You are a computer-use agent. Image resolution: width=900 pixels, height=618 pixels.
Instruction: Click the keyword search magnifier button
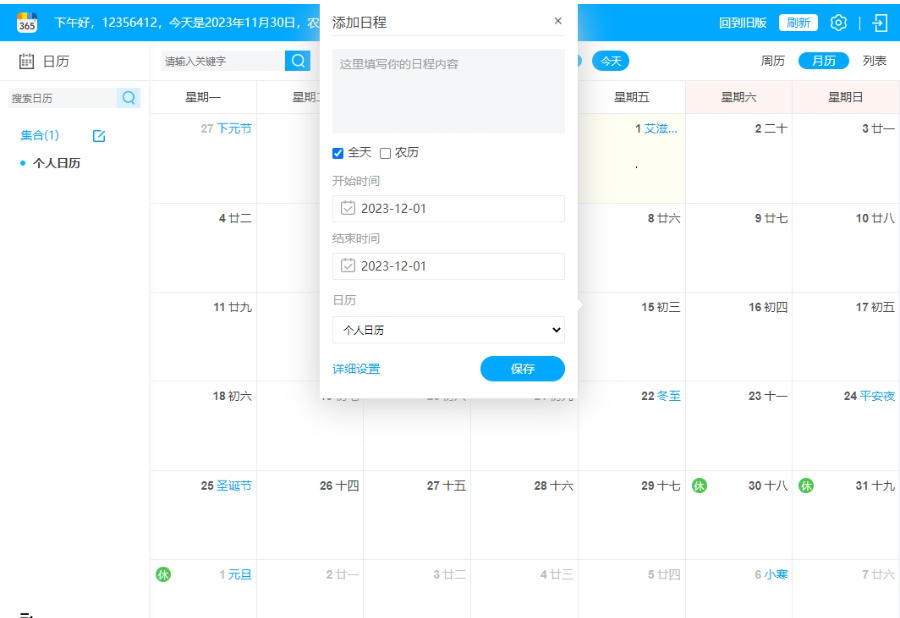(298, 61)
